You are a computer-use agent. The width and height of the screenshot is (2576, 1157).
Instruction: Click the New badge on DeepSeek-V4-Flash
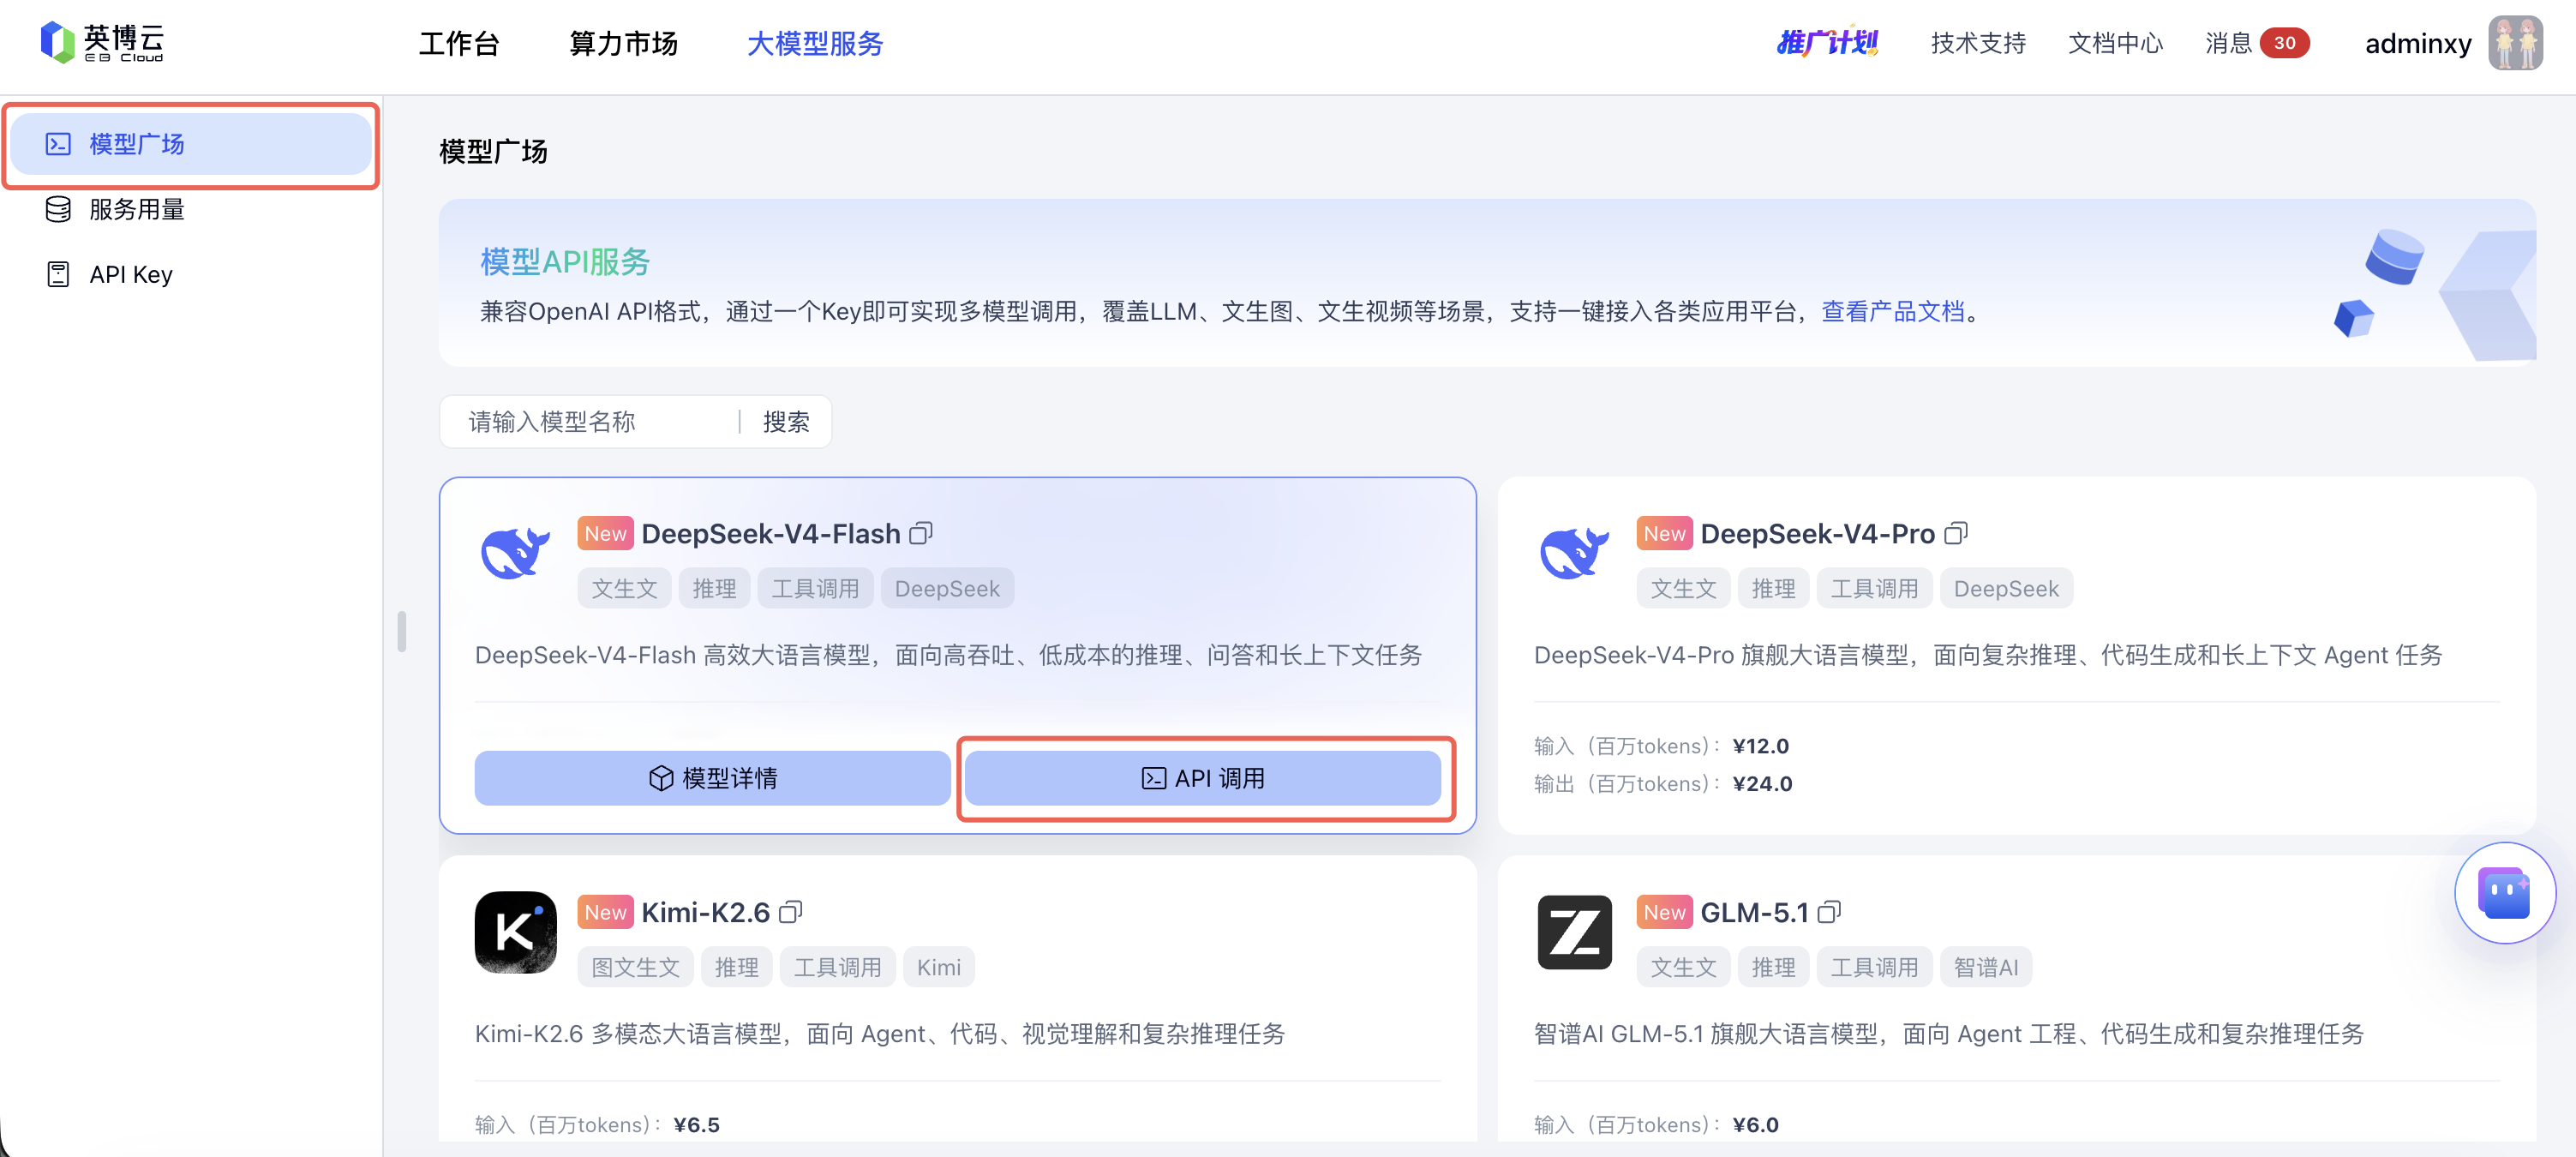(605, 534)
